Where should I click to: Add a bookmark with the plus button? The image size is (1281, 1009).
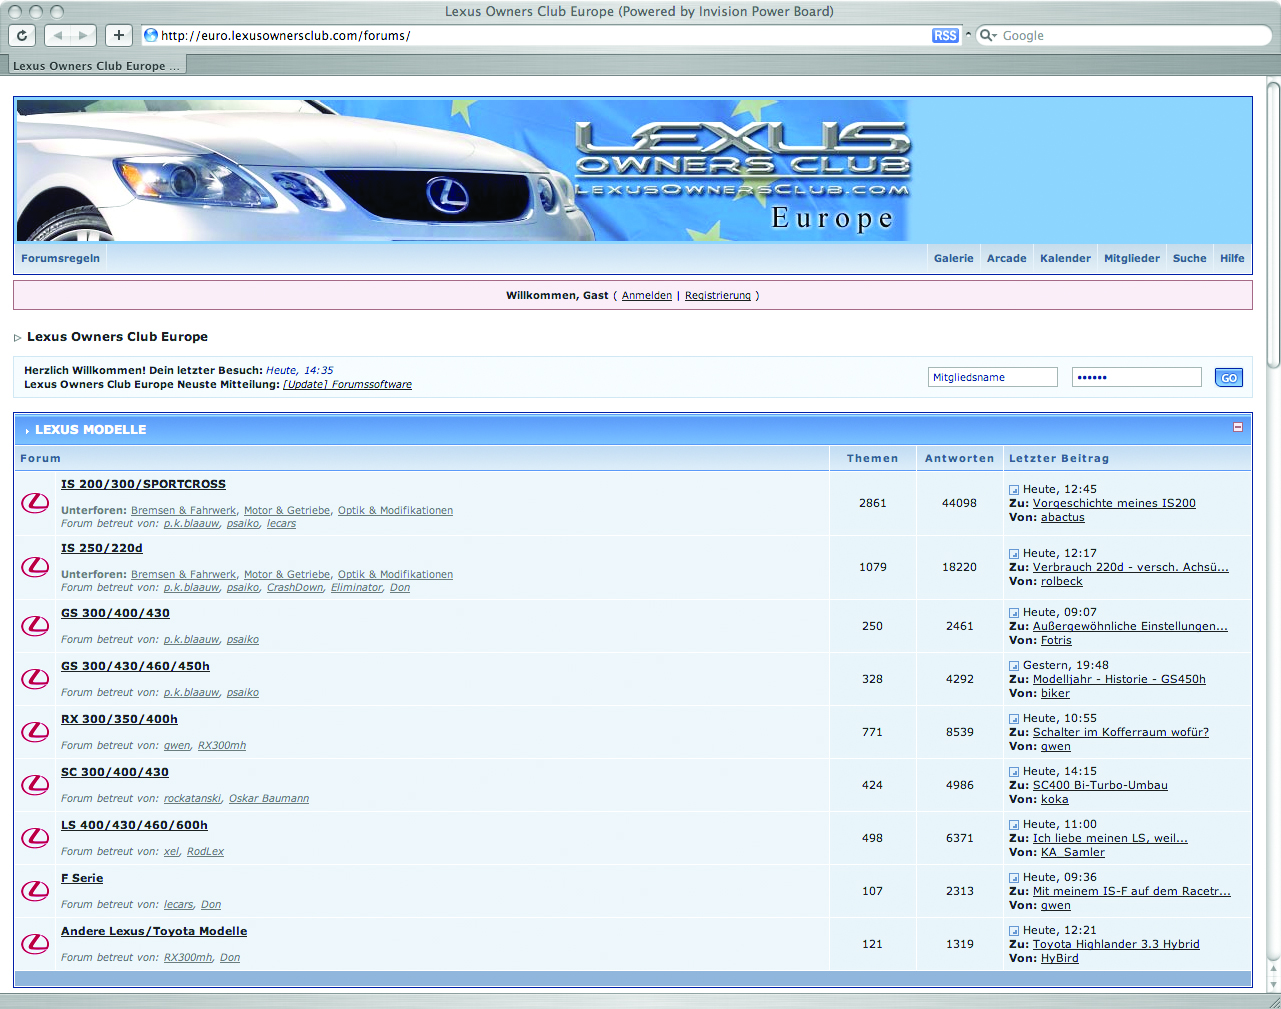(119, 35)
